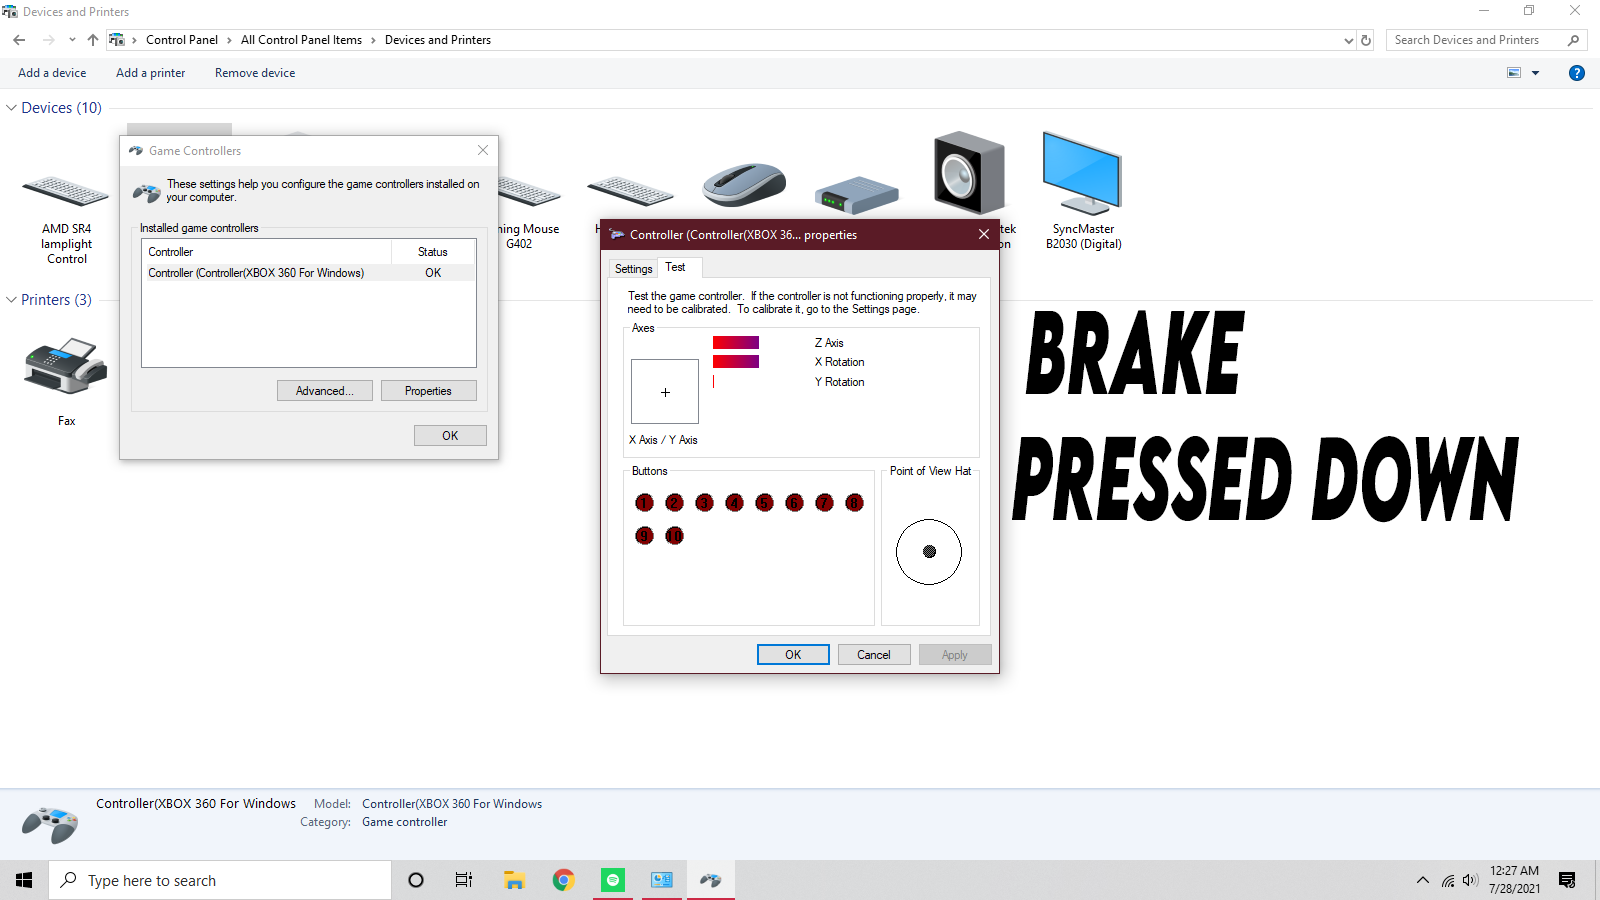Click the help question mark icon

tap(1577, 73)
